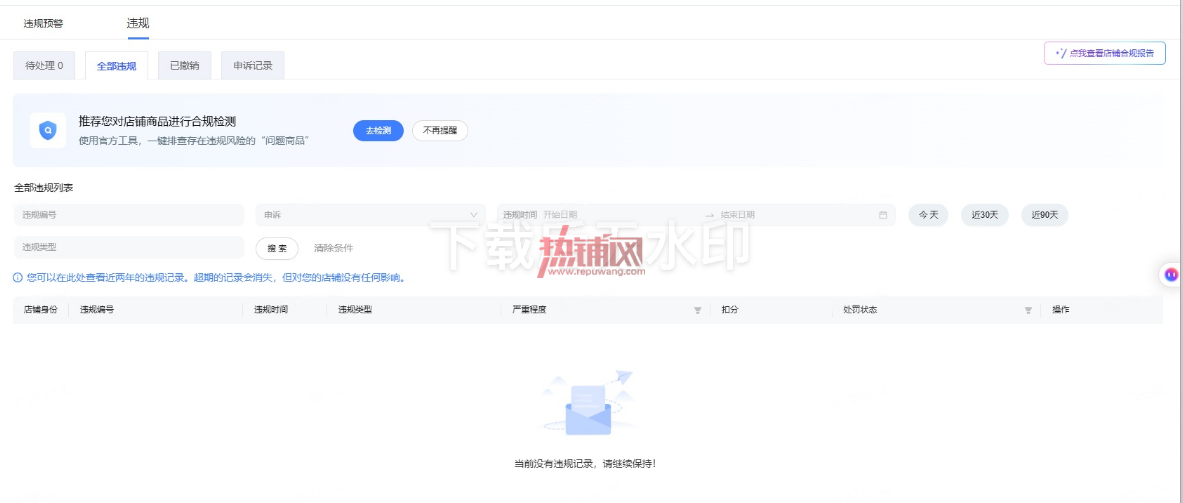The height and width of the screenshot is (503, 1183).
Task: Open the 结束日期 end date picker
Action: pyautogui.click(x=794, y=215)
